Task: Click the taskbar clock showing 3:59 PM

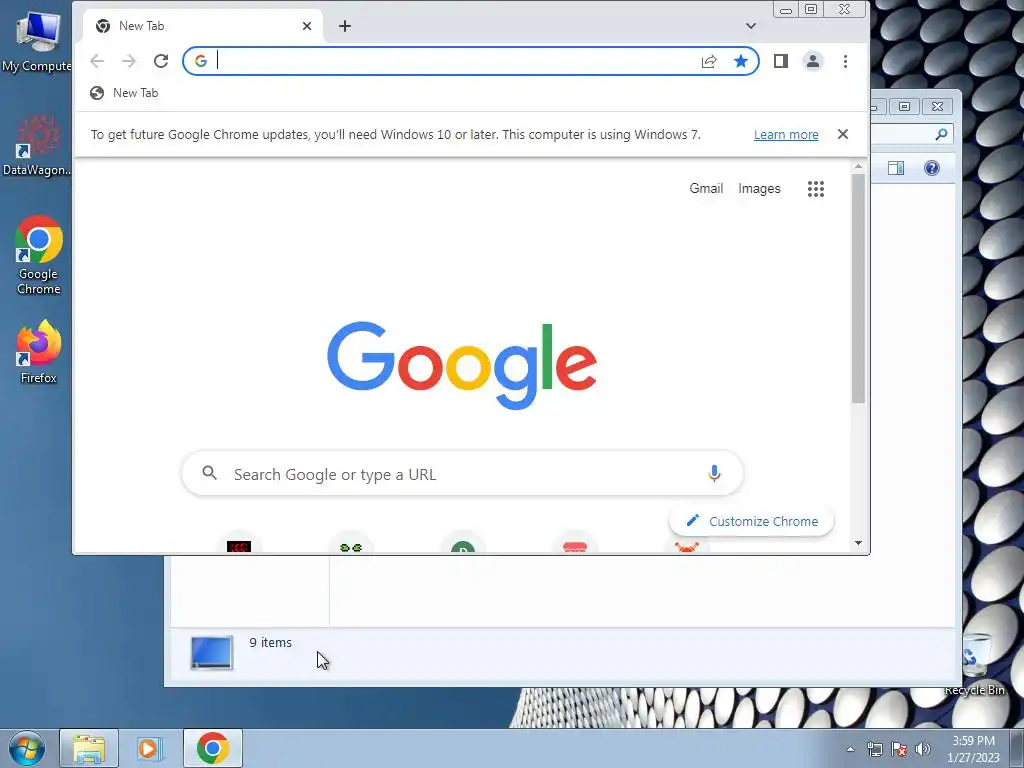Action: 973,749
